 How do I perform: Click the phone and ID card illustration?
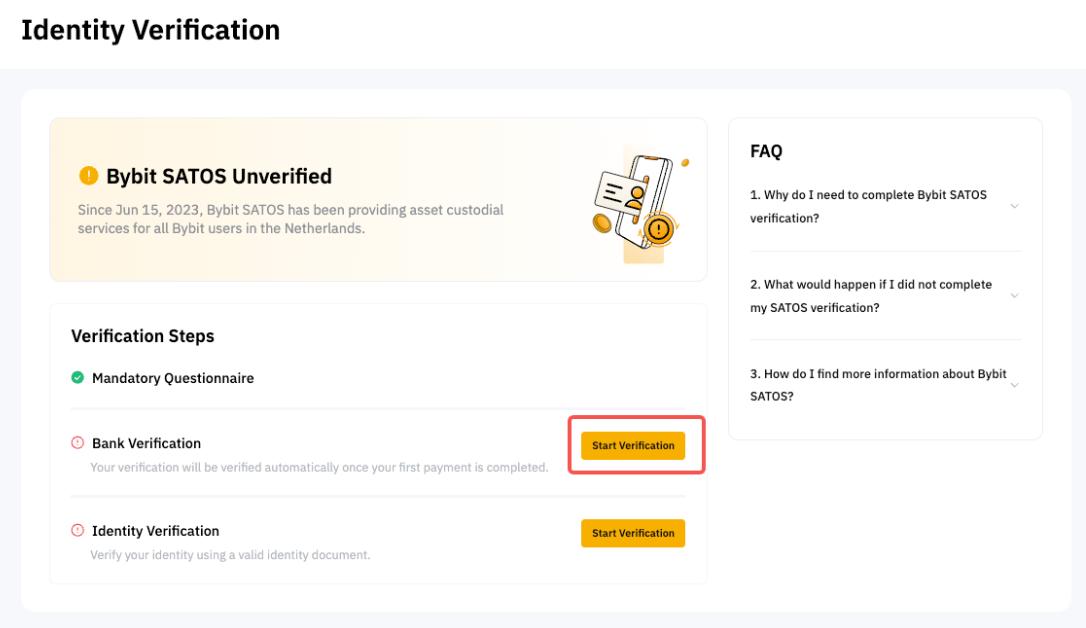tap(640, 204)
